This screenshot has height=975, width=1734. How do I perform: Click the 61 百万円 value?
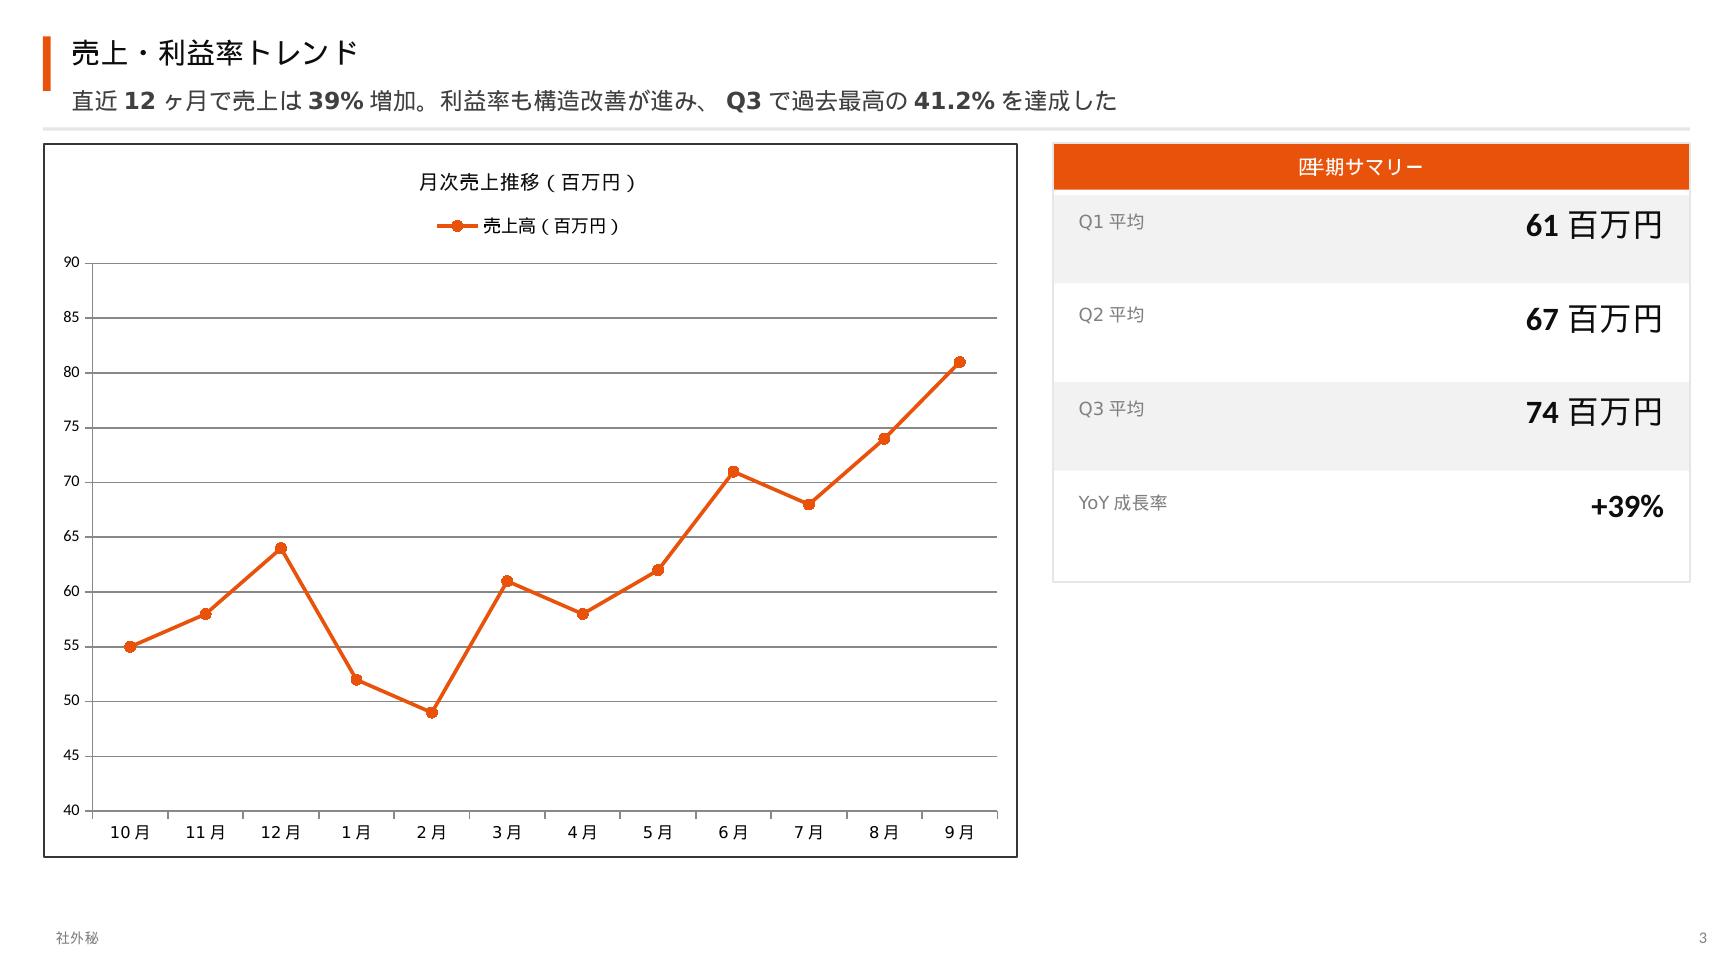point(1593,226)
